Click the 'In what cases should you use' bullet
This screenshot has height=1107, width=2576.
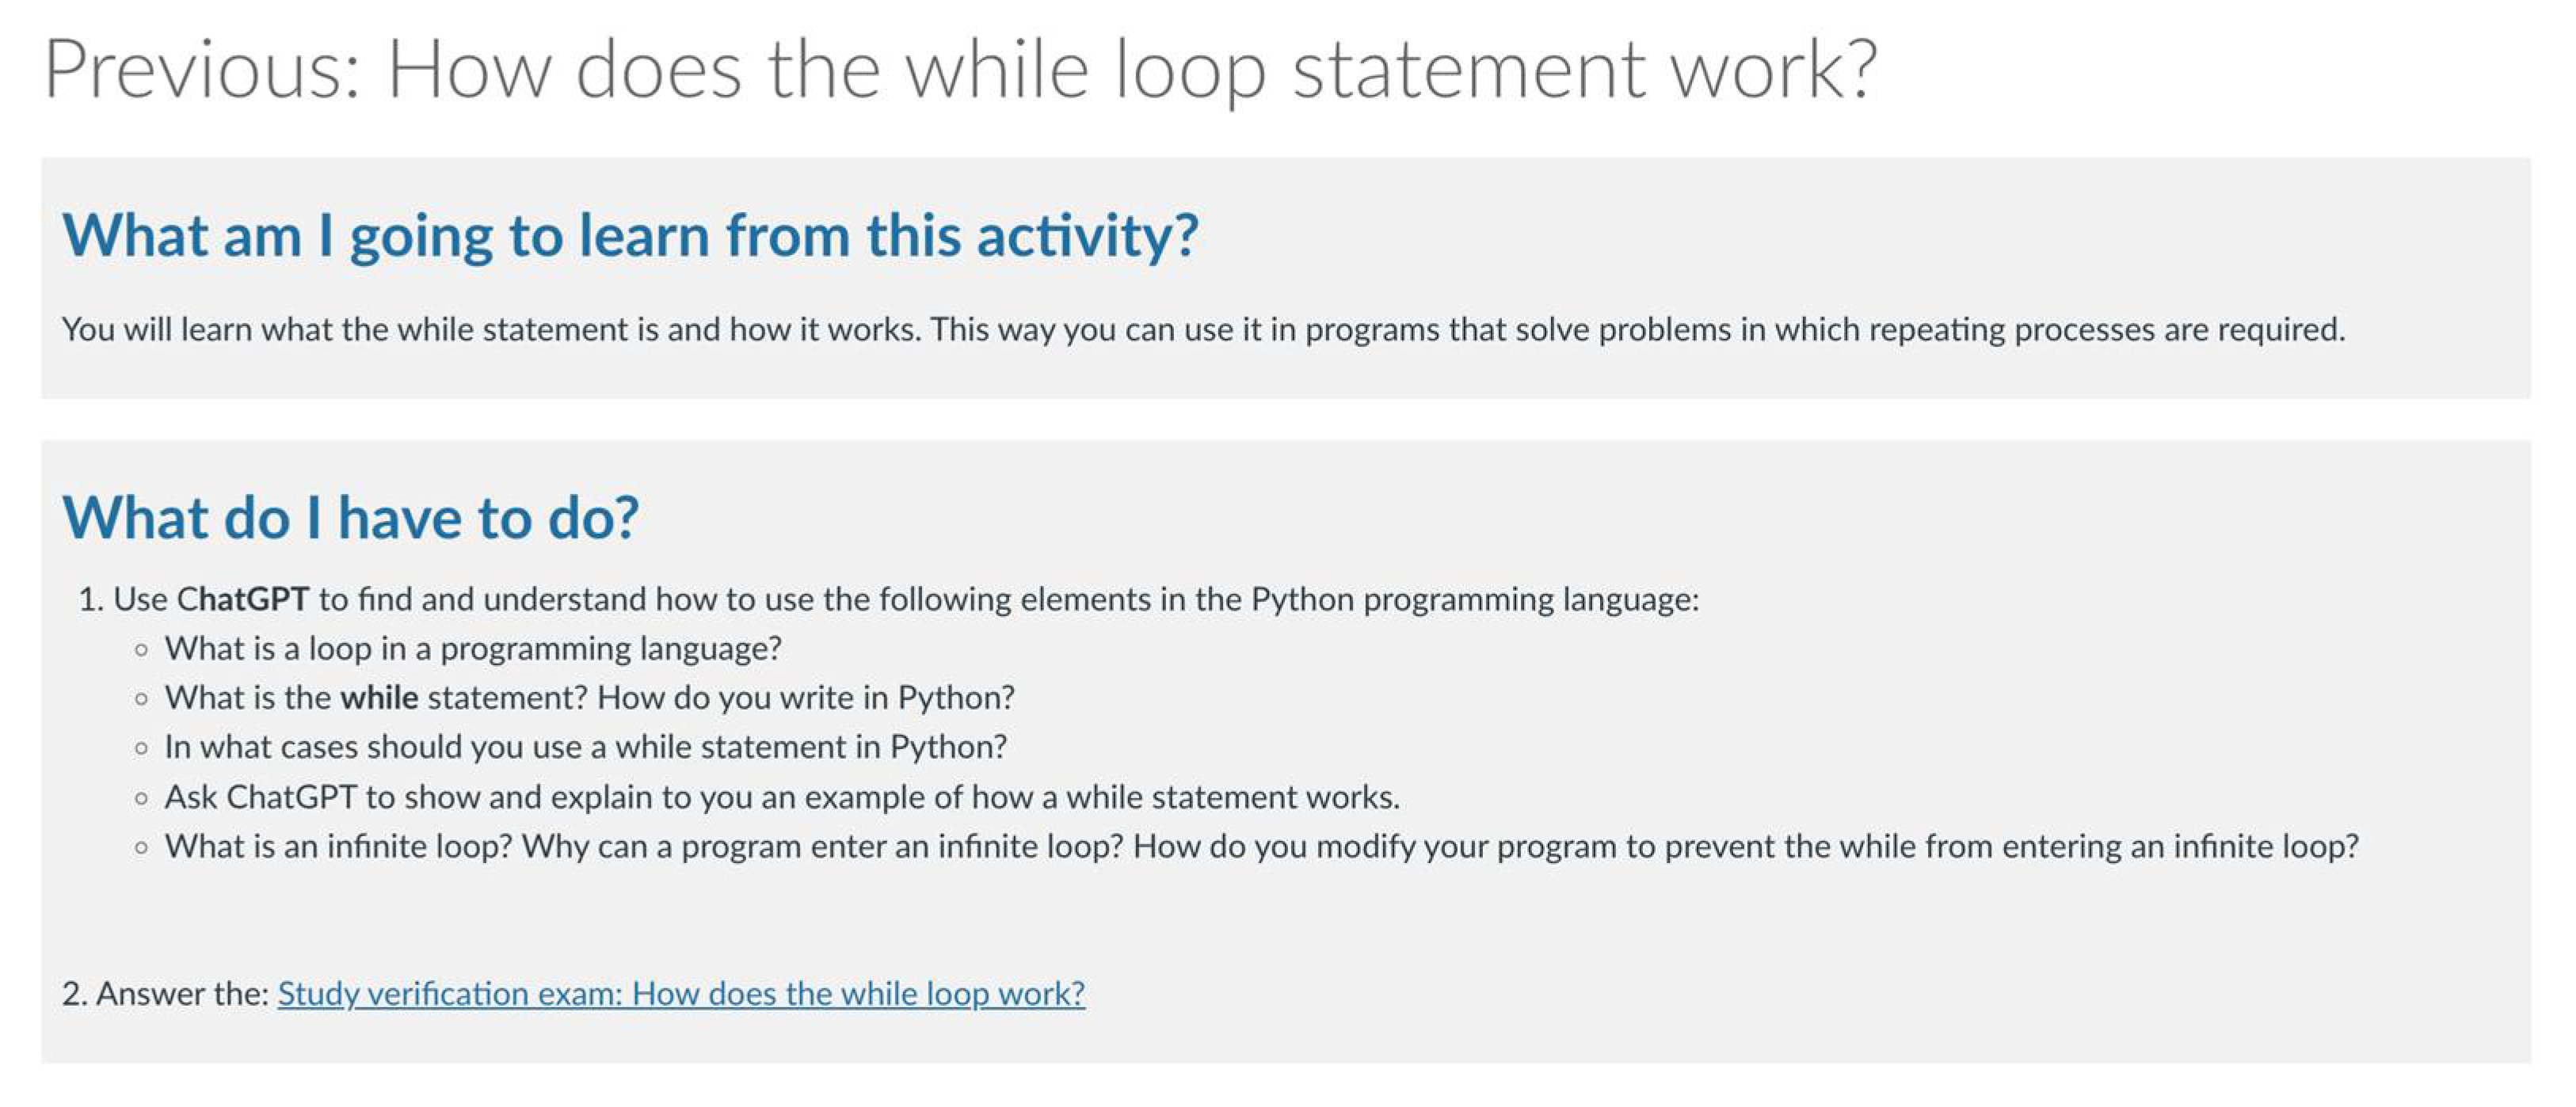point(585,747)
